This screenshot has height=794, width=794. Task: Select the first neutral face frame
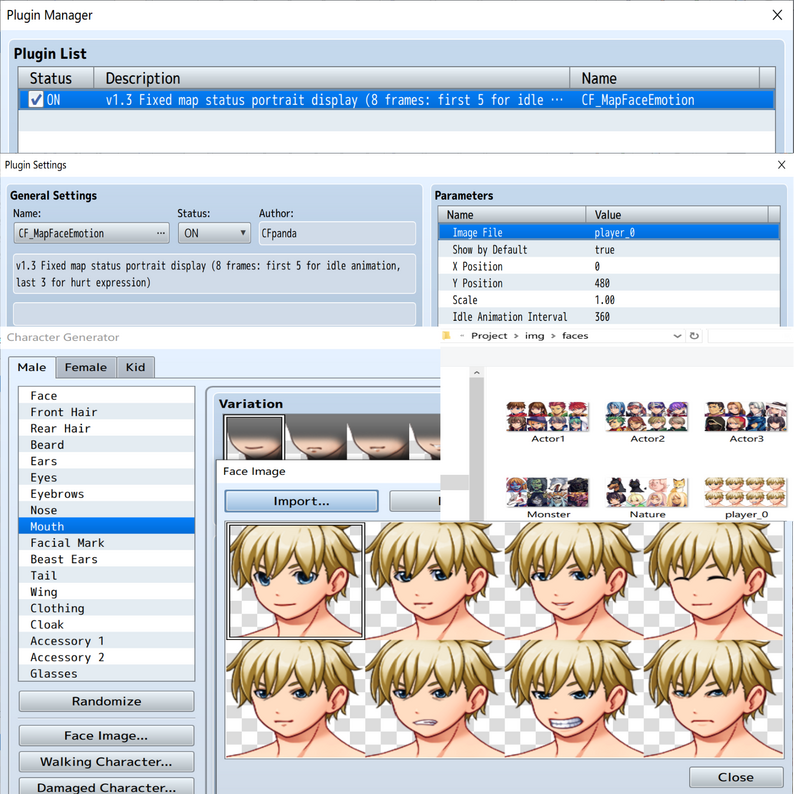pyautogui.click(x=296, y=581)
